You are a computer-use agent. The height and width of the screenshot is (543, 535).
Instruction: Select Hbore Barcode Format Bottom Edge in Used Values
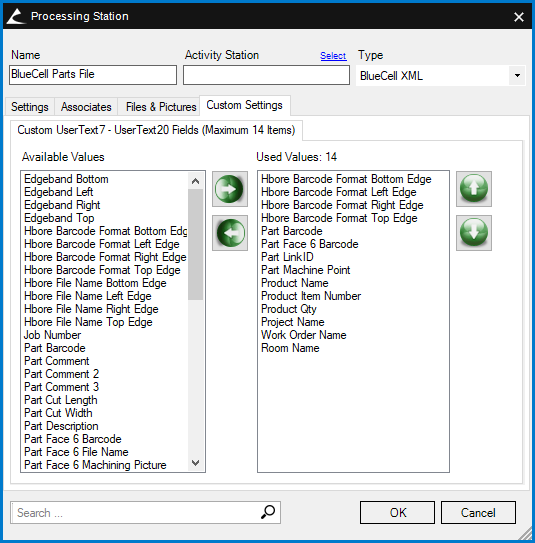(x=346, y=179)
